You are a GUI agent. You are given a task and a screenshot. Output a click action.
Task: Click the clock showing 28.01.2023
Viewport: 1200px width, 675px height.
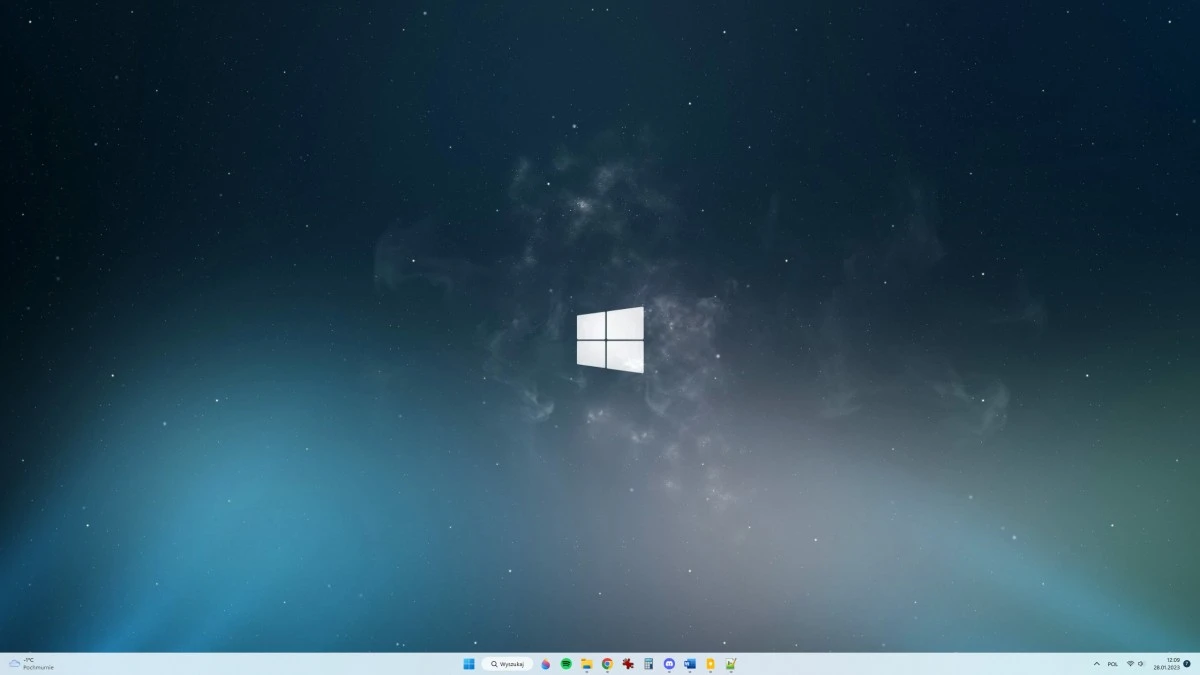tap(1167, 664)
